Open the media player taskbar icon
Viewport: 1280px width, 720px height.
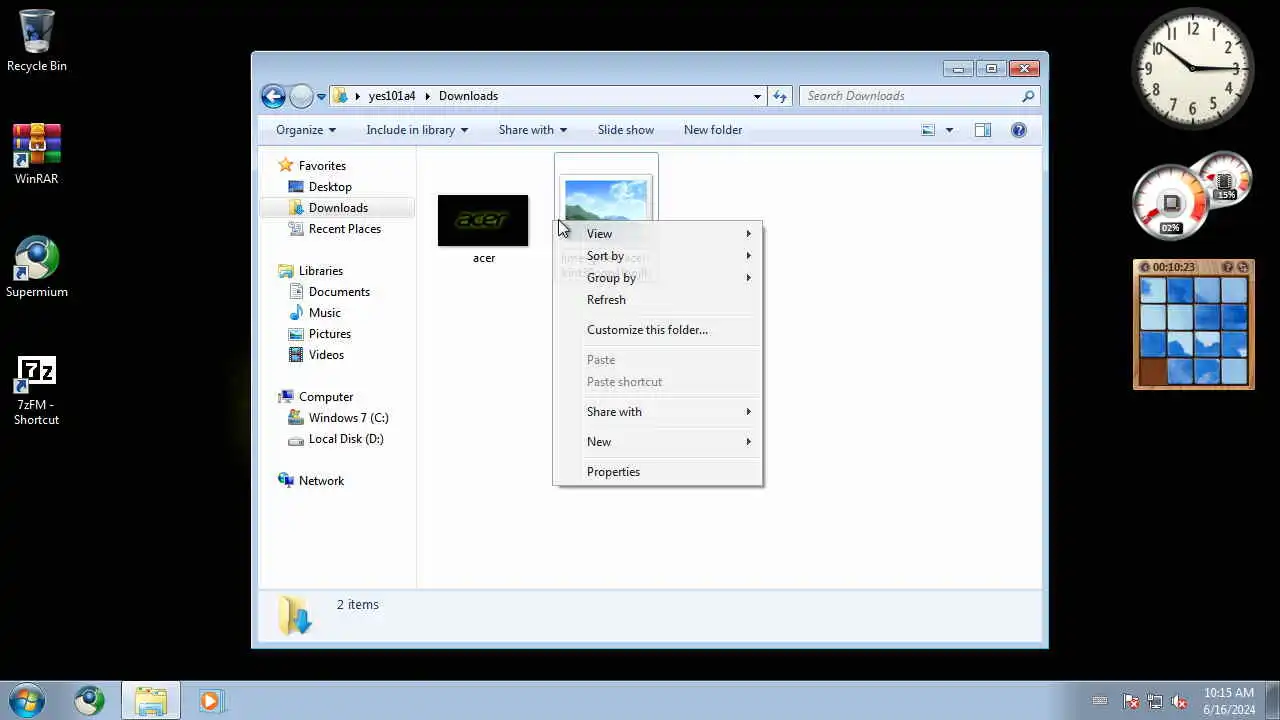(210, 701)
